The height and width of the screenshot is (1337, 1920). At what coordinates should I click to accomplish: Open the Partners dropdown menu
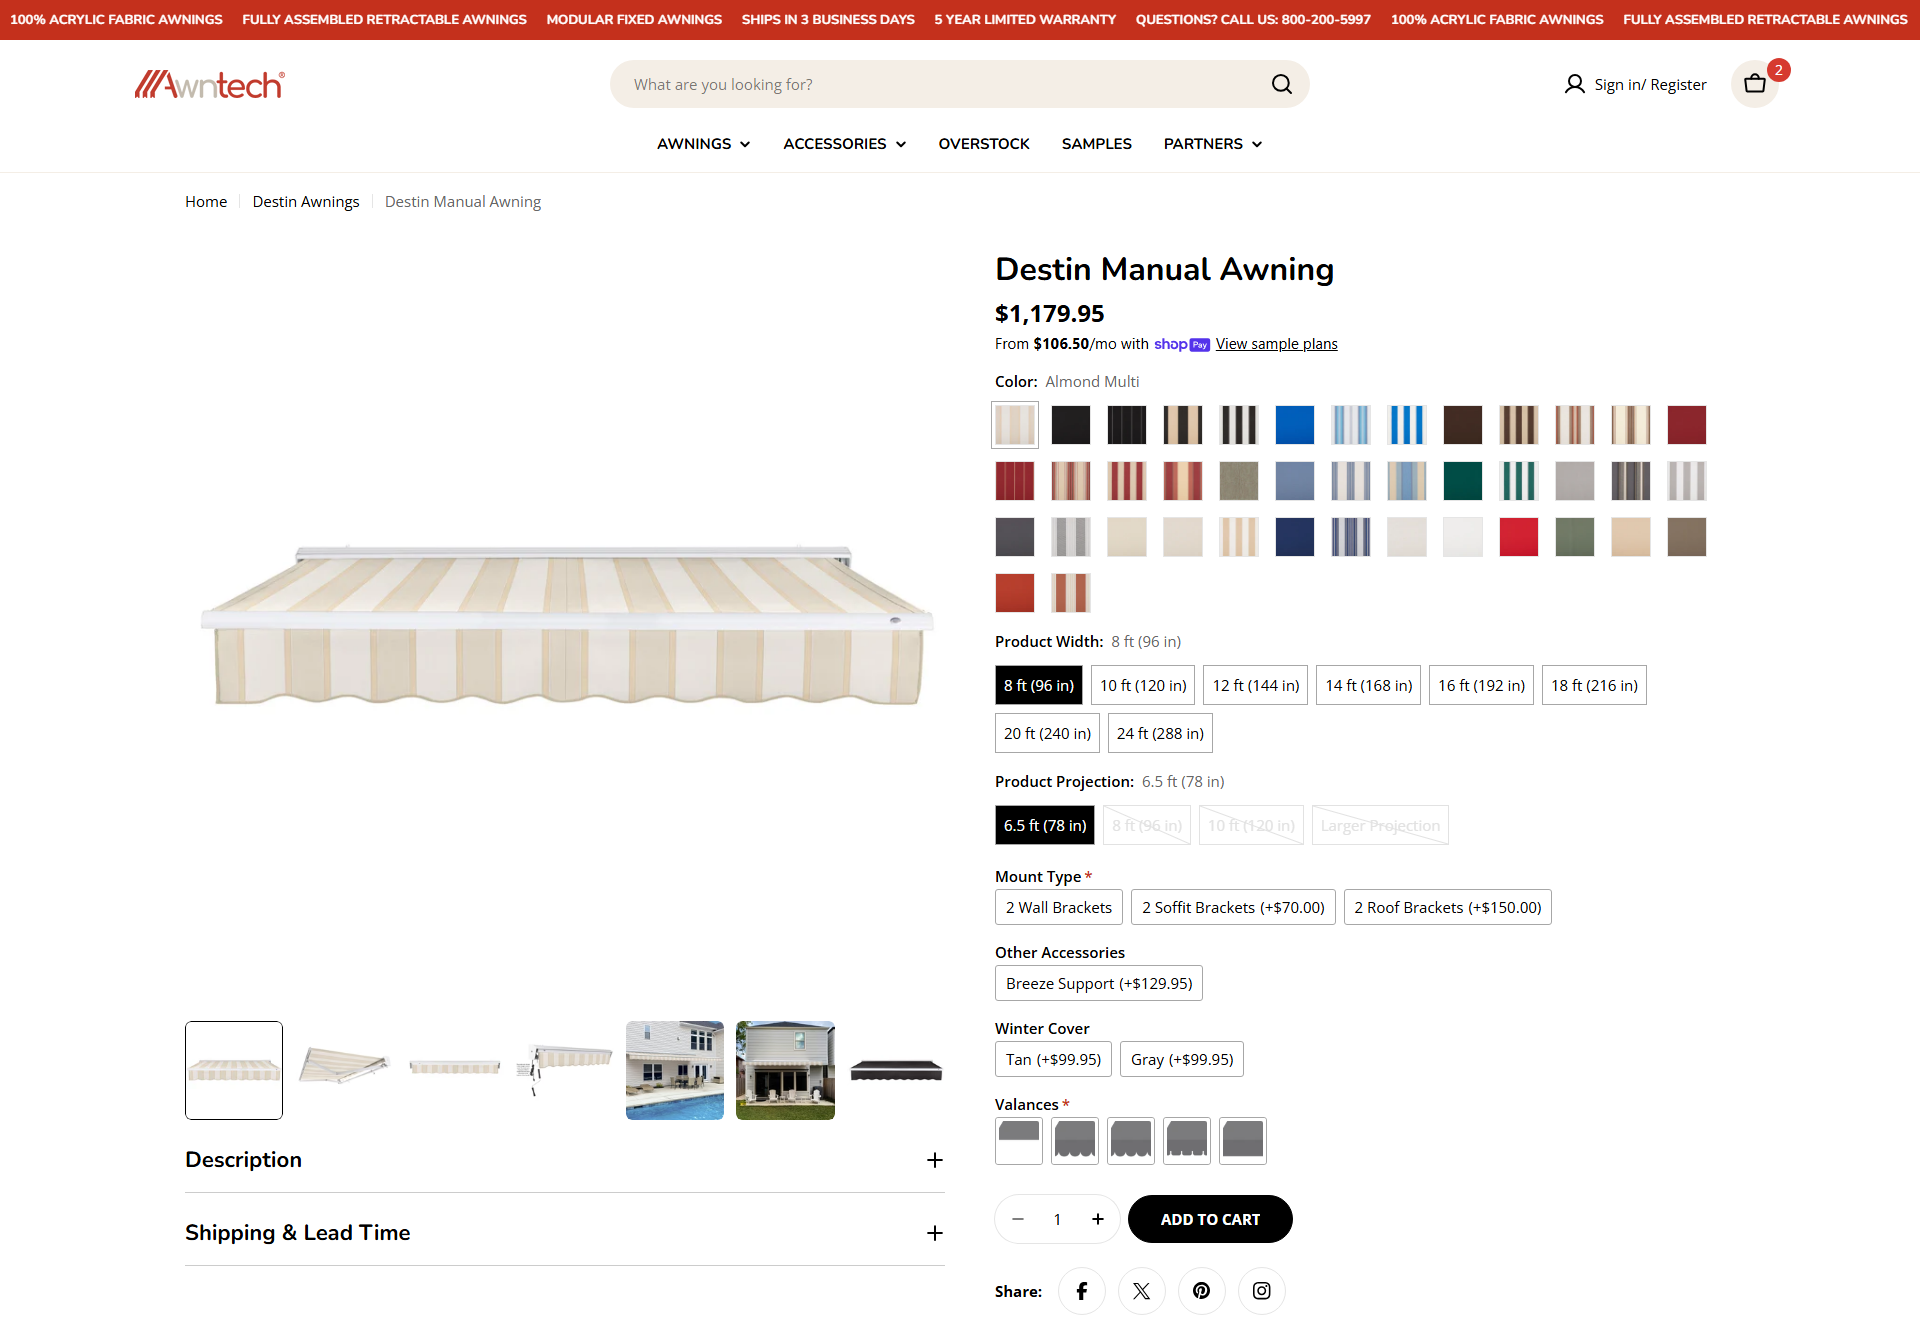click(x=1212, y=144)
